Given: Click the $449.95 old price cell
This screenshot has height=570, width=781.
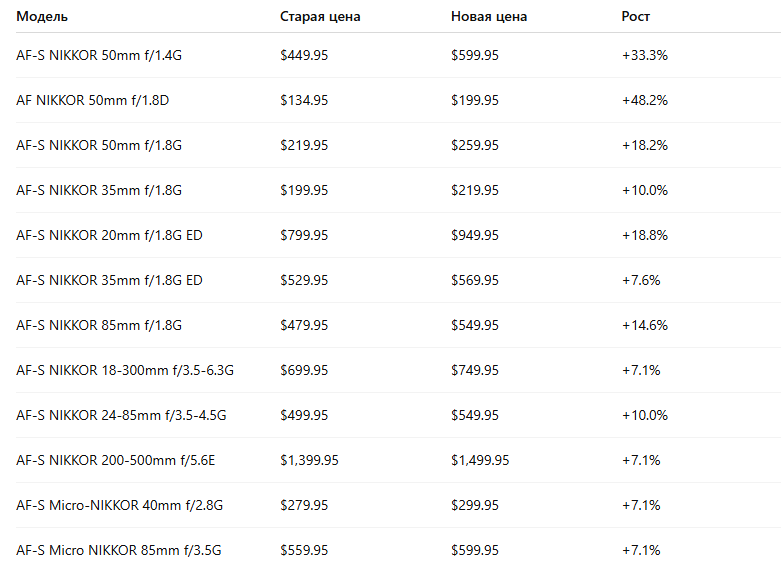Looking at the screenshot, I should pyautogui.click(x=304, y=55).
